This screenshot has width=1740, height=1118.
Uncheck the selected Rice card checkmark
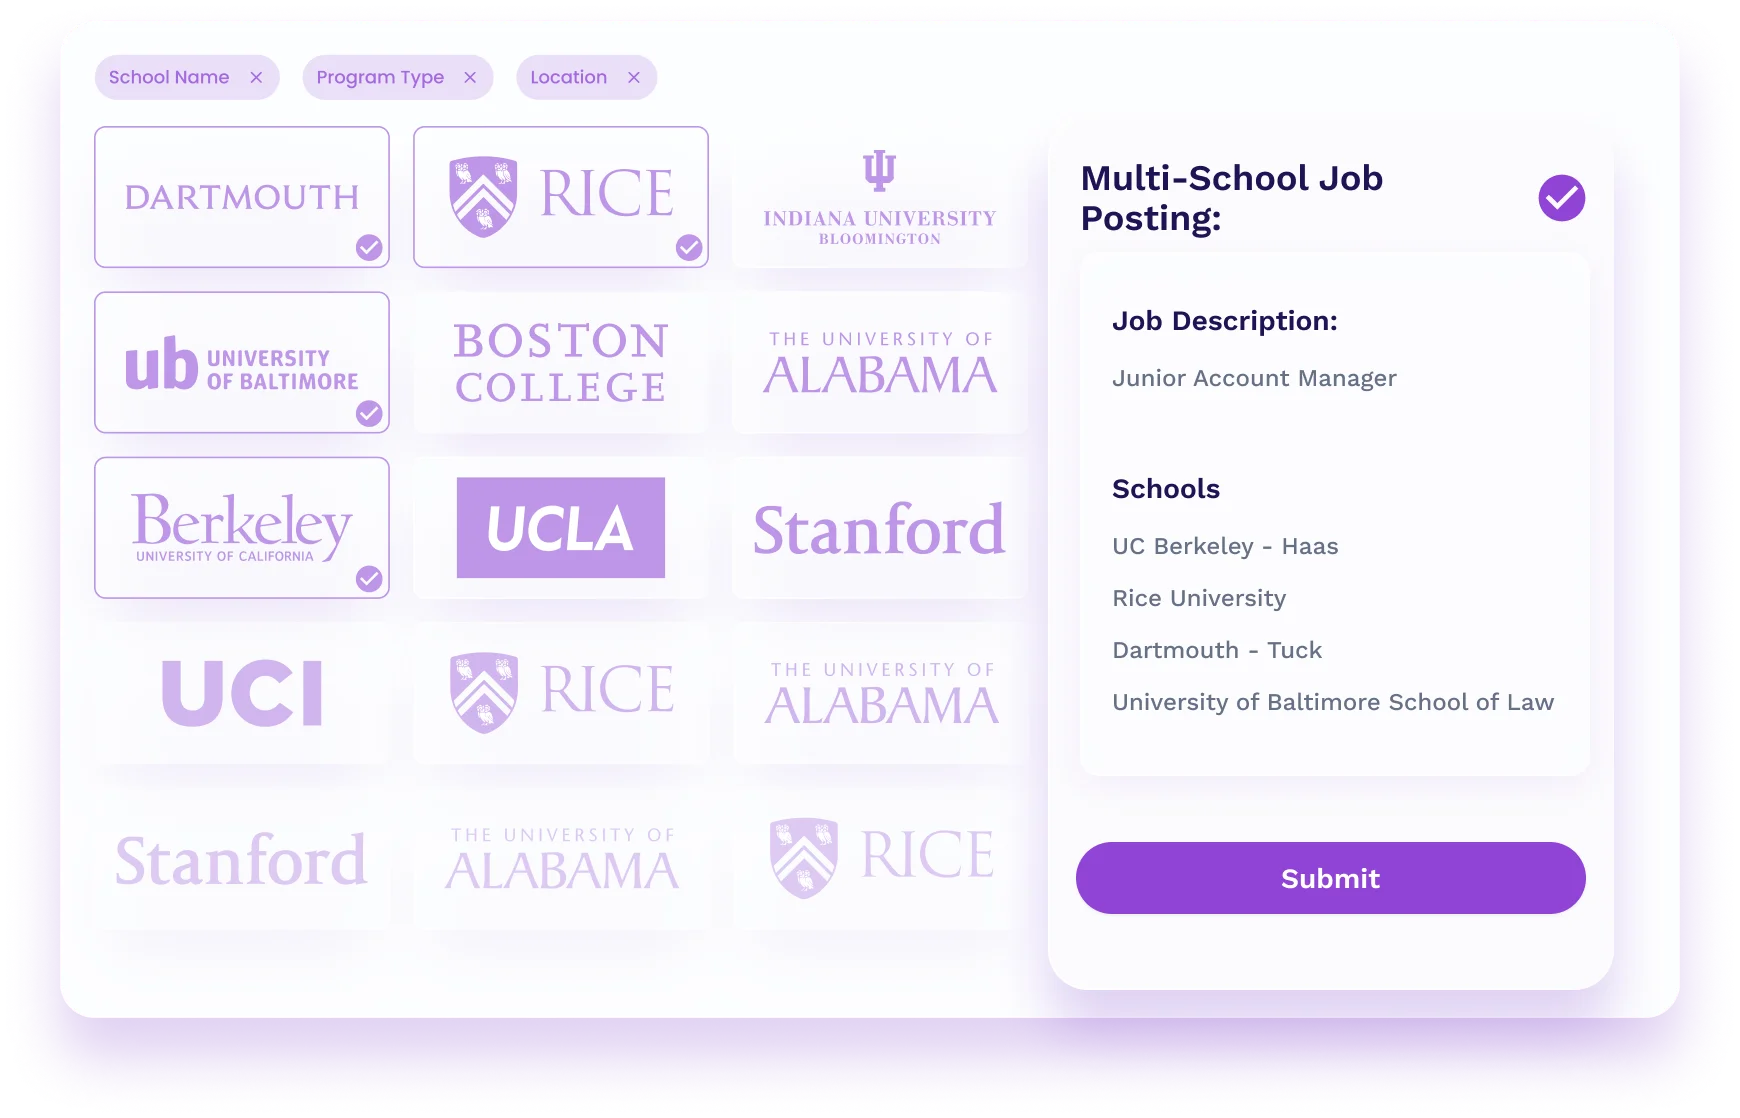pos(689,247)
